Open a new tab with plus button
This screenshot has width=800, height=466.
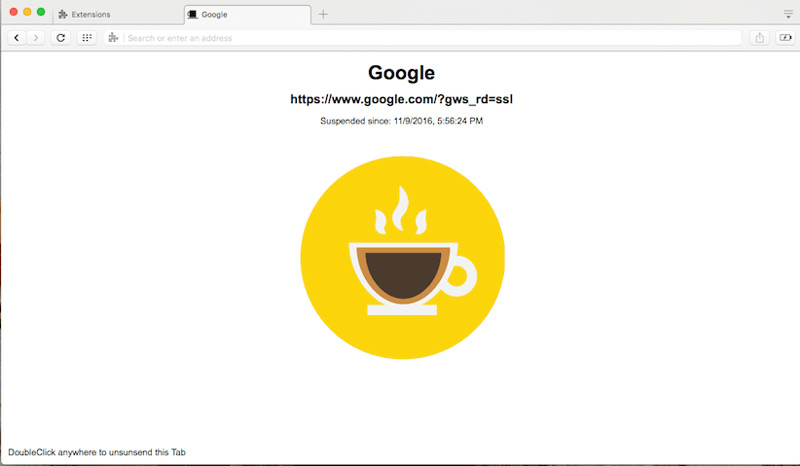[x=323, y=14]
